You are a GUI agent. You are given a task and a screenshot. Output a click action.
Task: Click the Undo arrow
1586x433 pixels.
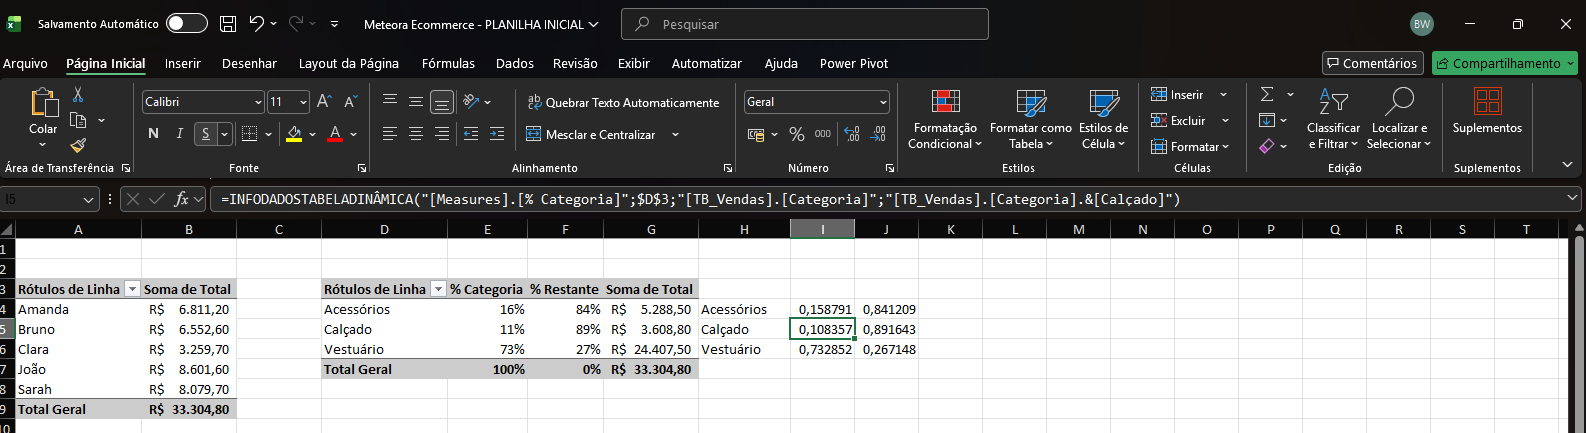[257, 24]
